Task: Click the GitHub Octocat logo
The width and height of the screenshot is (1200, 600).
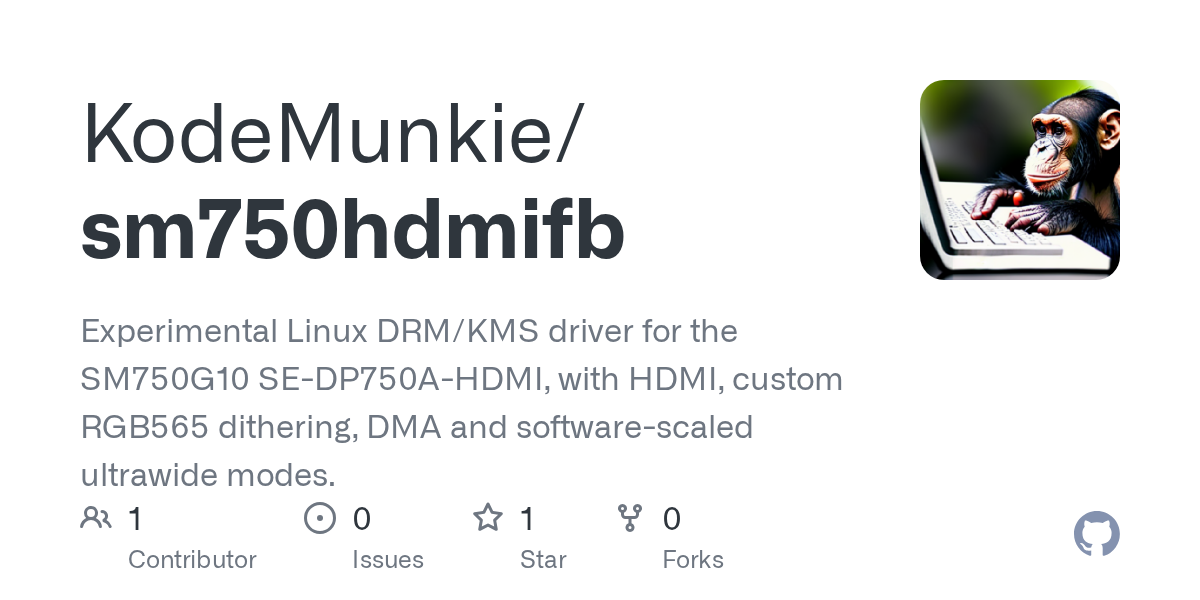Action: coord(1097,534)
